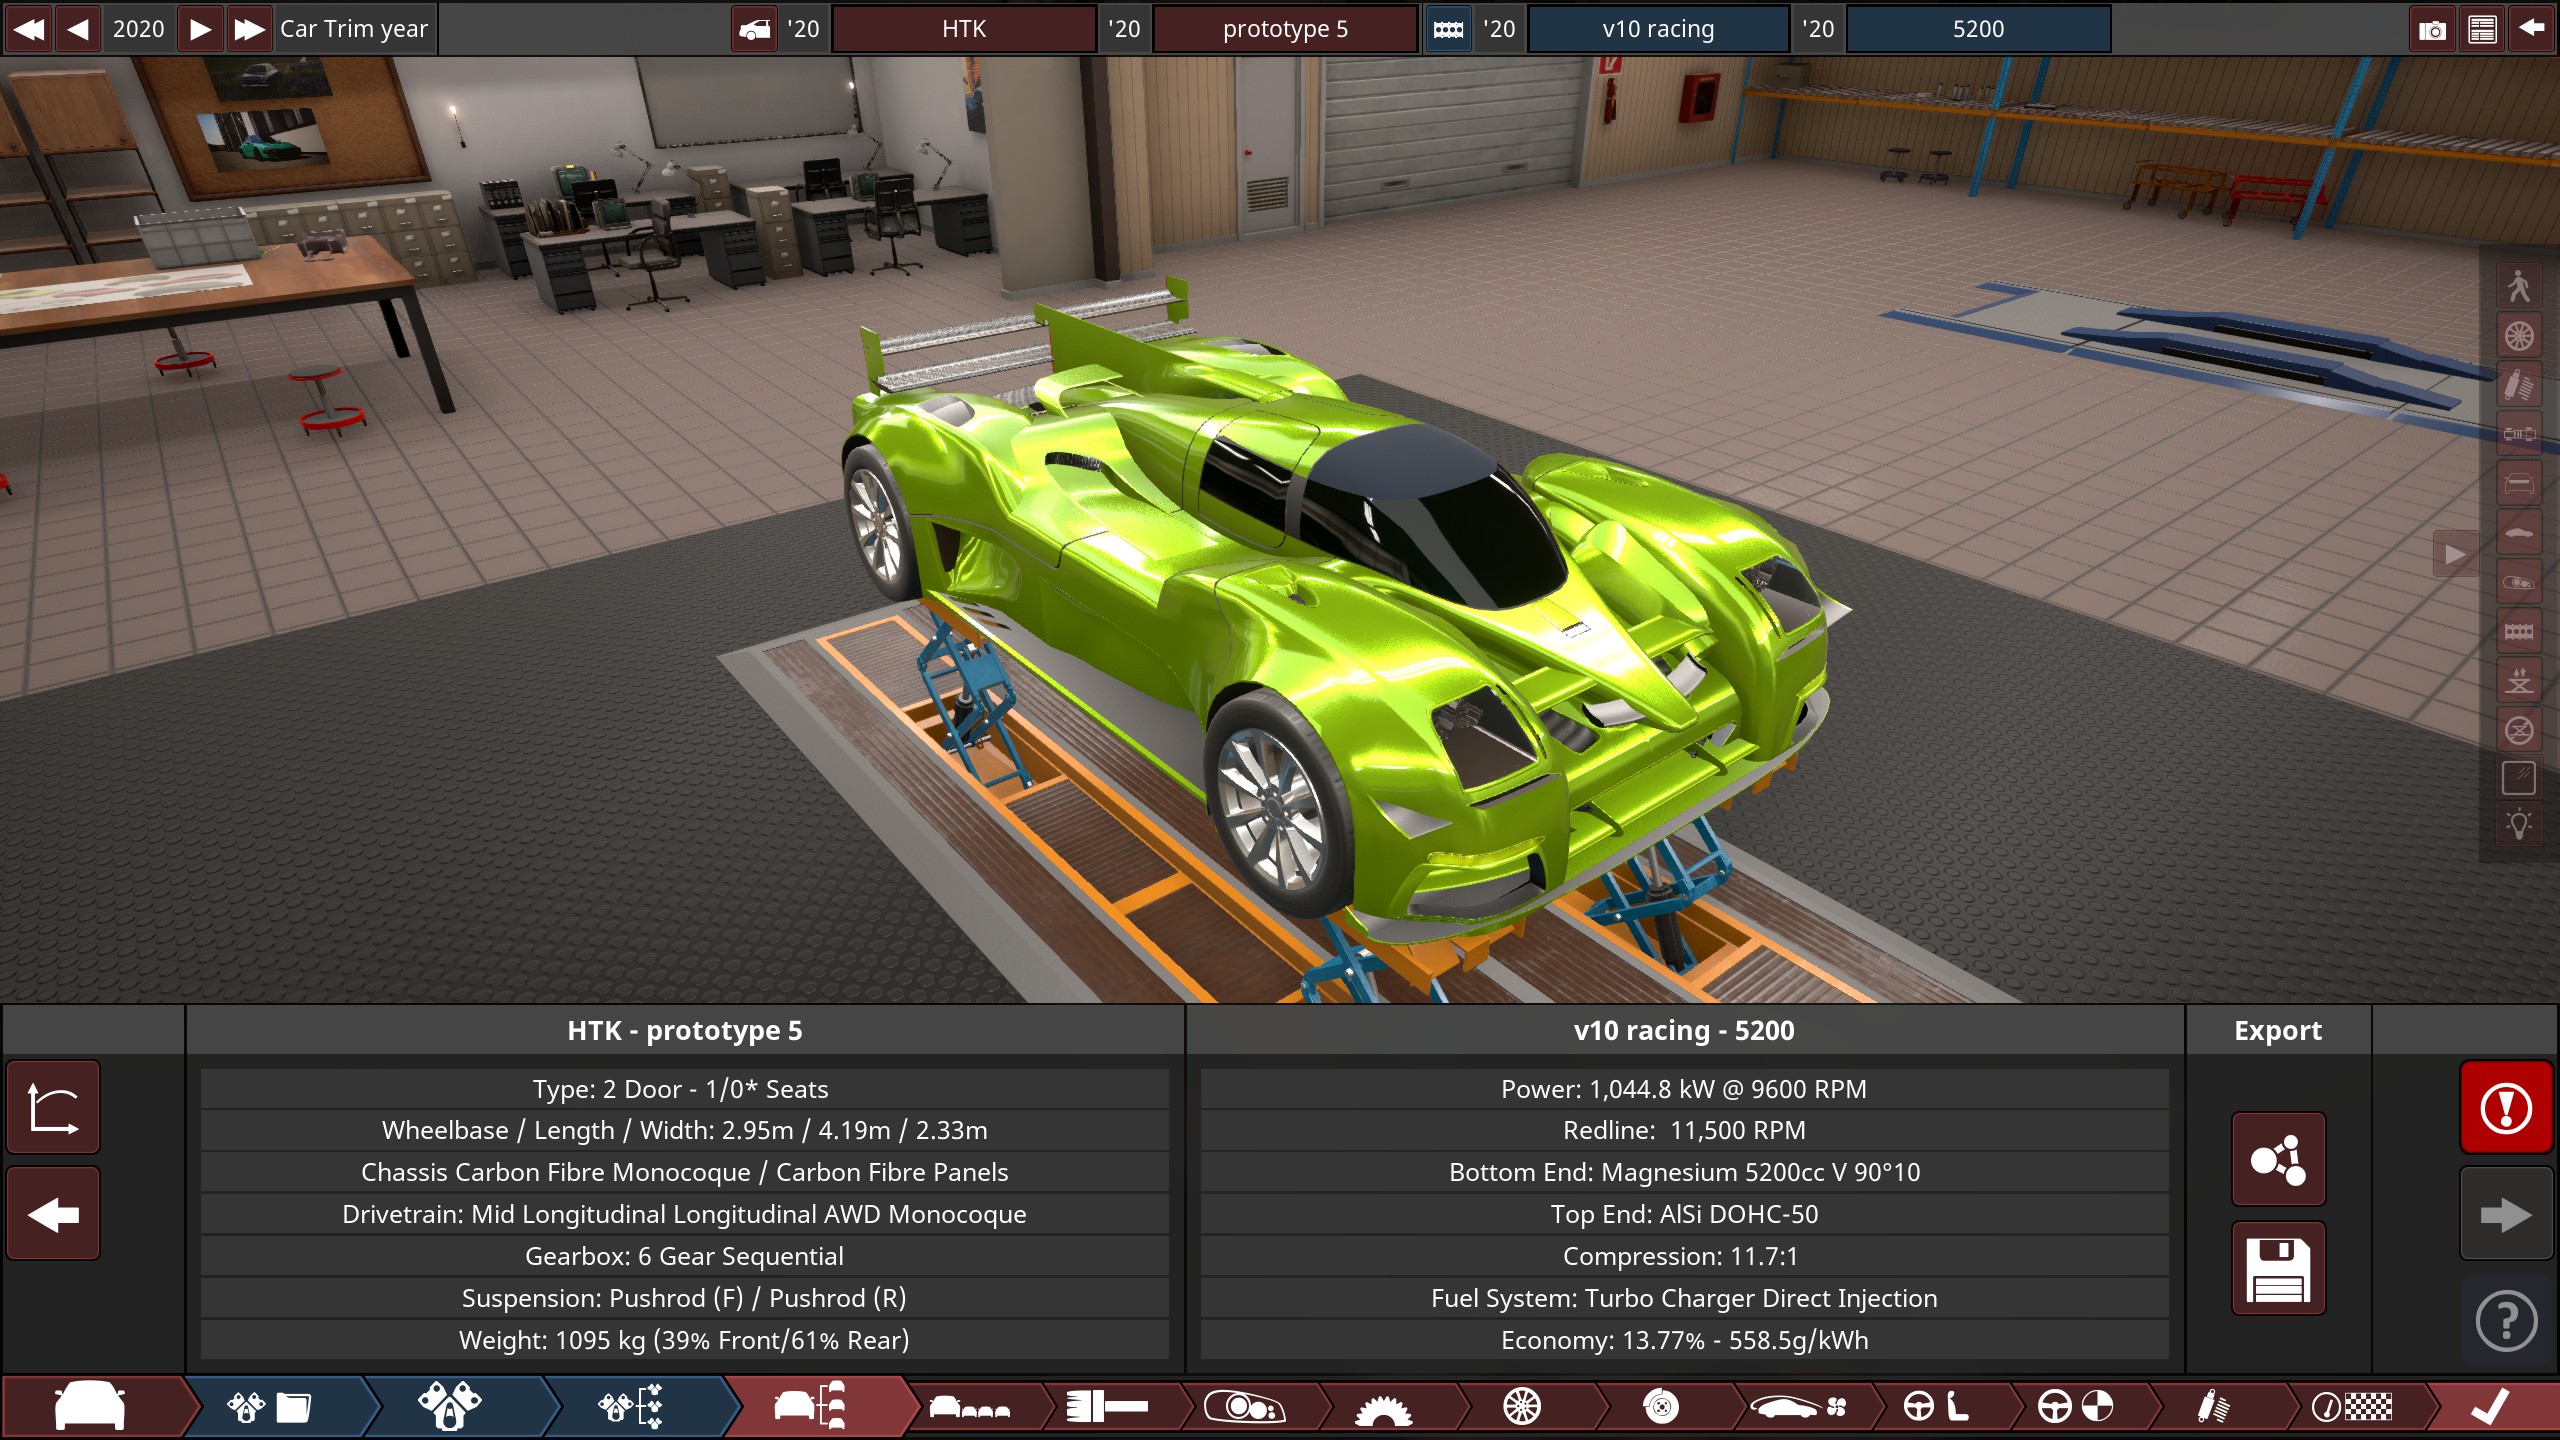Toggle the walking person view mode

[2519, 287]
